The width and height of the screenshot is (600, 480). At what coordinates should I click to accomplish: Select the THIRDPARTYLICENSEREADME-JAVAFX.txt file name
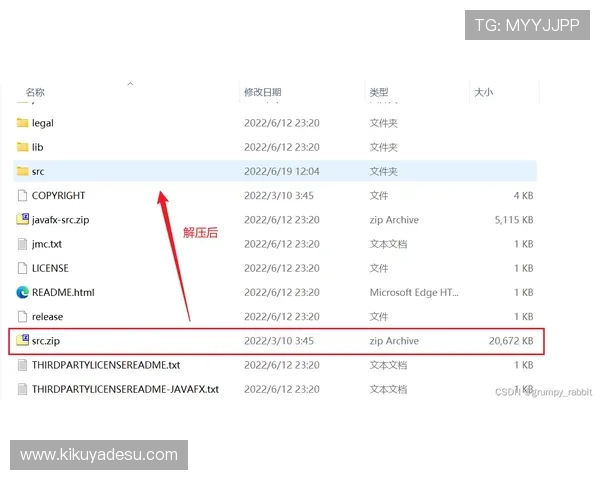coord(126,389)
